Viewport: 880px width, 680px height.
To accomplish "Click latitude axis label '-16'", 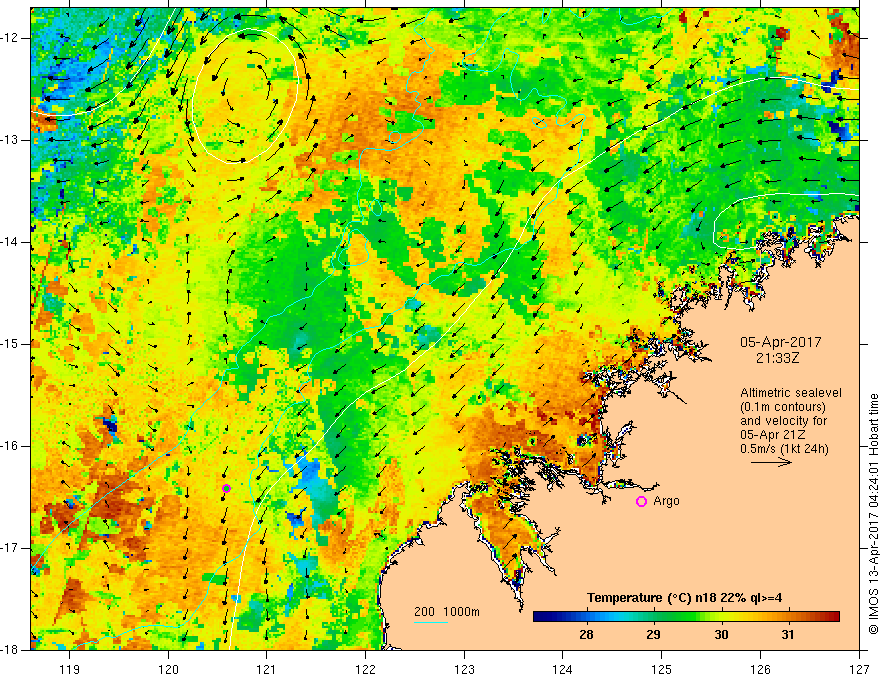I will tap(11, 446).
